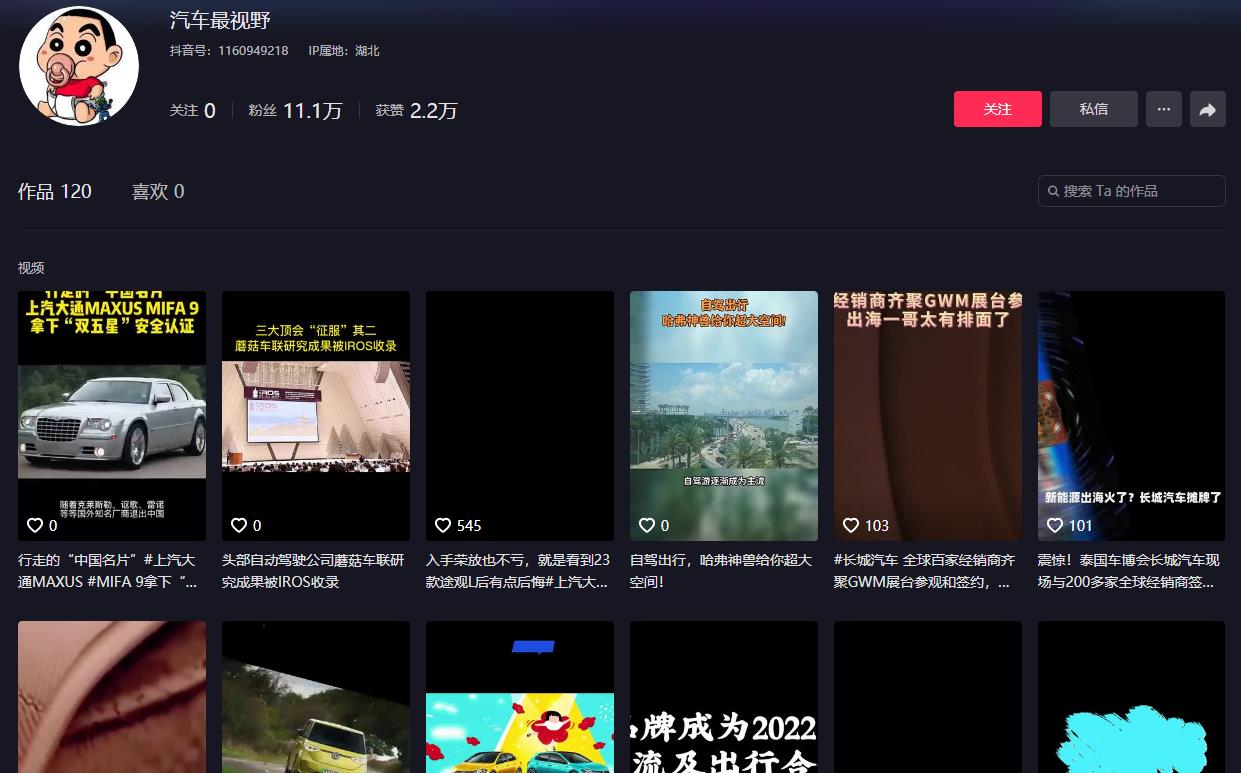Viewport: 1241px width, 773px height.
Task: Open the 上汽大通MAXUS MIFA 9 video thumbnail
Action: click(x=112, y=416)
